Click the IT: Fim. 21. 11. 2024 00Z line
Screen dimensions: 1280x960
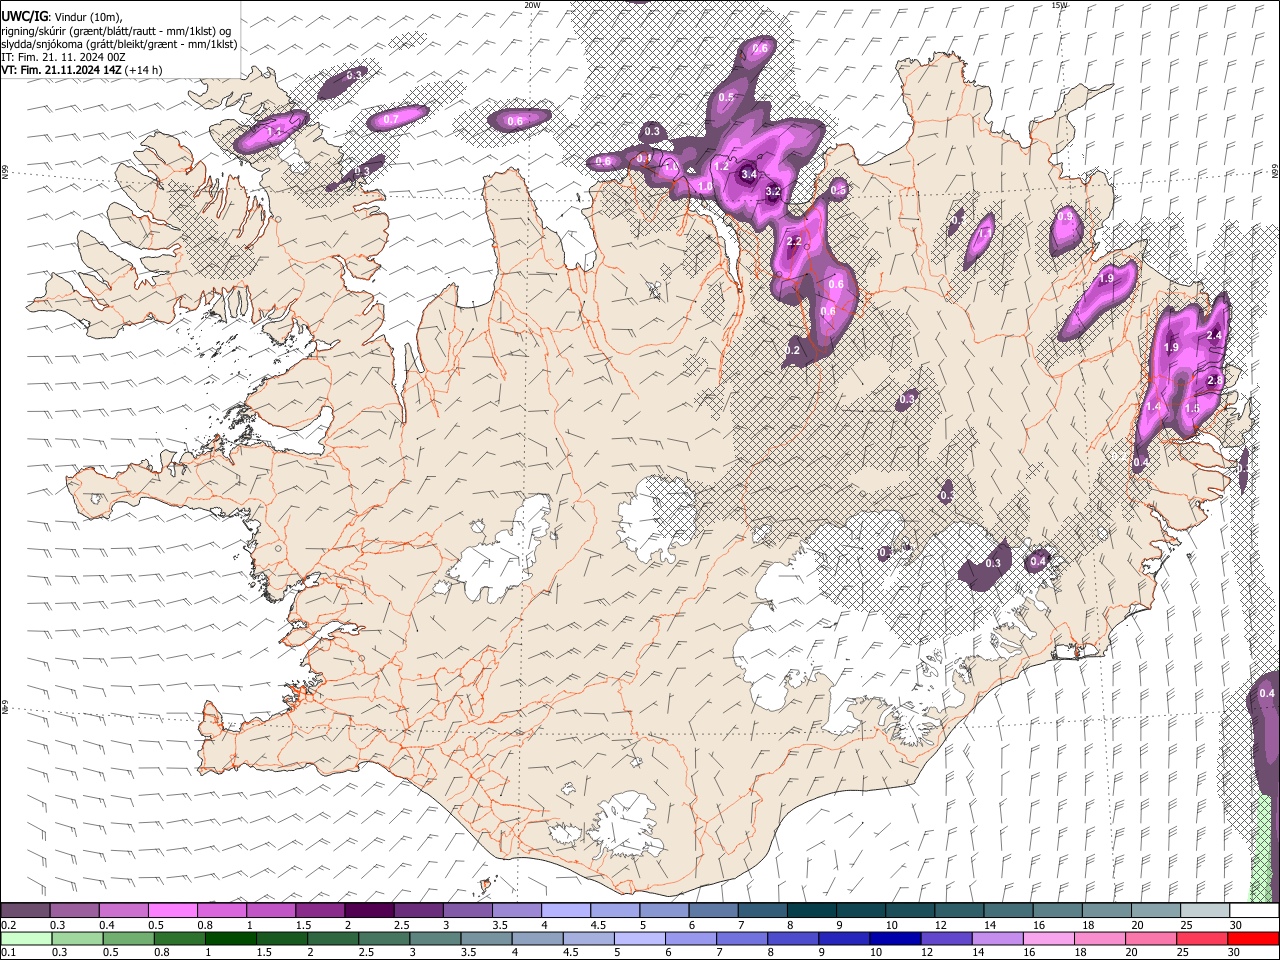63,57
